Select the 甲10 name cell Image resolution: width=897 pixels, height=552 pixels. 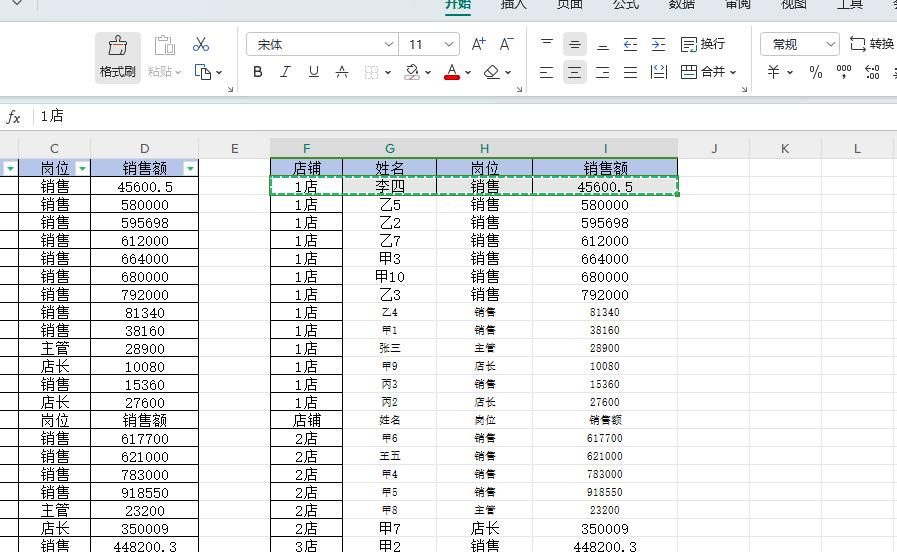[x=390, y=277]
